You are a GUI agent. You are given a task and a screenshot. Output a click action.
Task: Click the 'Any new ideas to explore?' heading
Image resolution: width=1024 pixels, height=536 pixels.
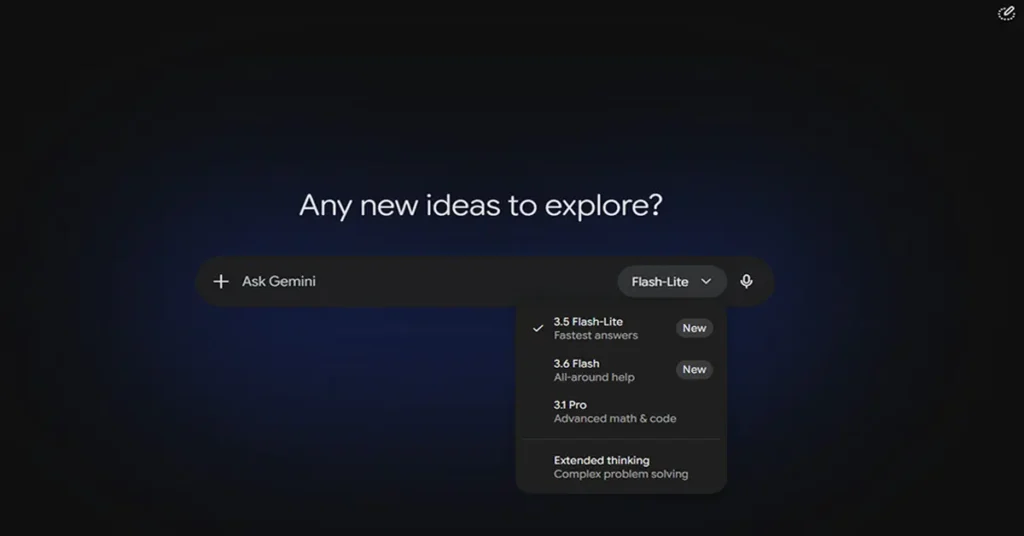pos(481,206)
